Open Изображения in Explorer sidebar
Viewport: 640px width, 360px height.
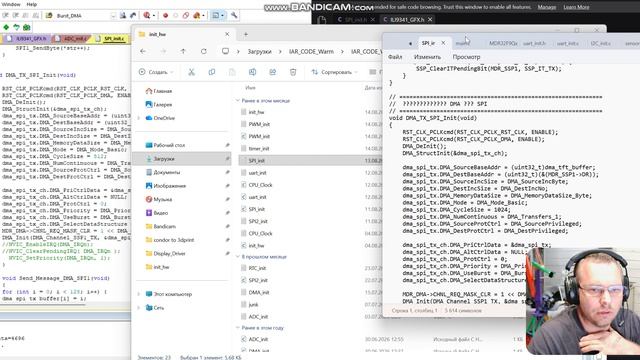166,186
